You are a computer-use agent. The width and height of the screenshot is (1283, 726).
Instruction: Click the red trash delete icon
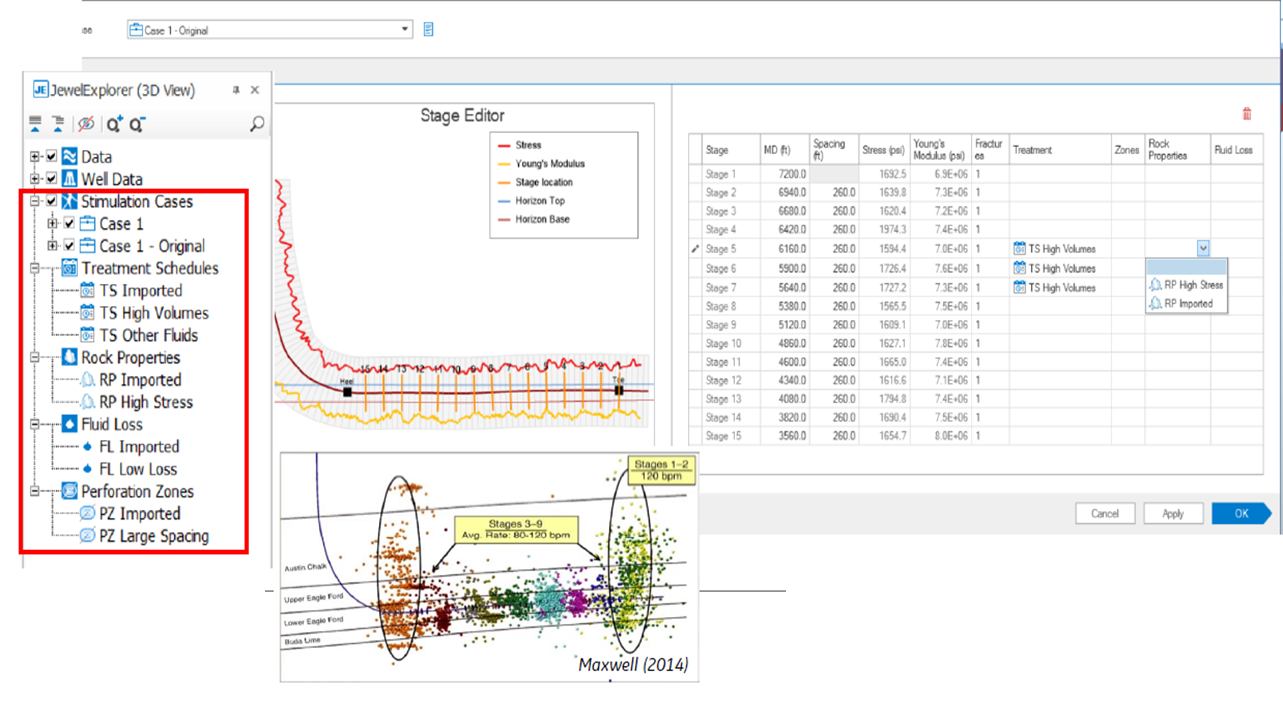(1246, 115)
